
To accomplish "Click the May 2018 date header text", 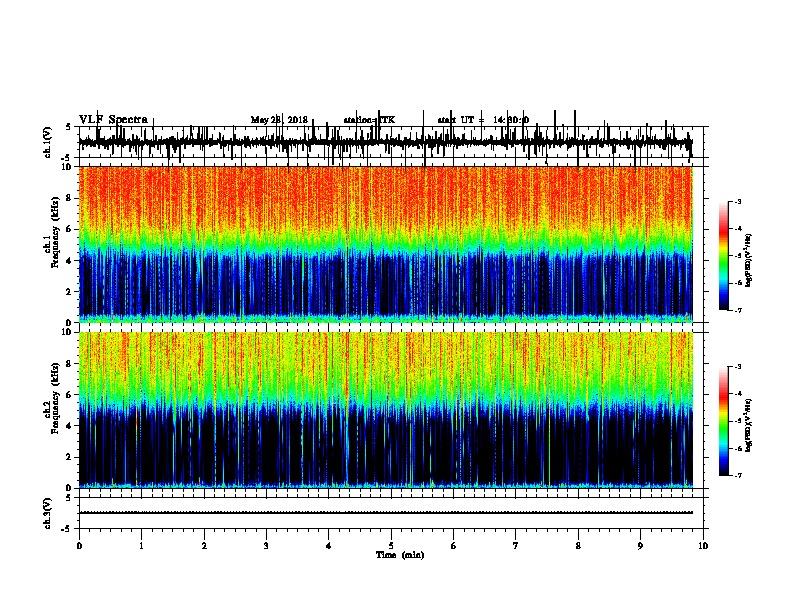I will click(x=279, y=120).
